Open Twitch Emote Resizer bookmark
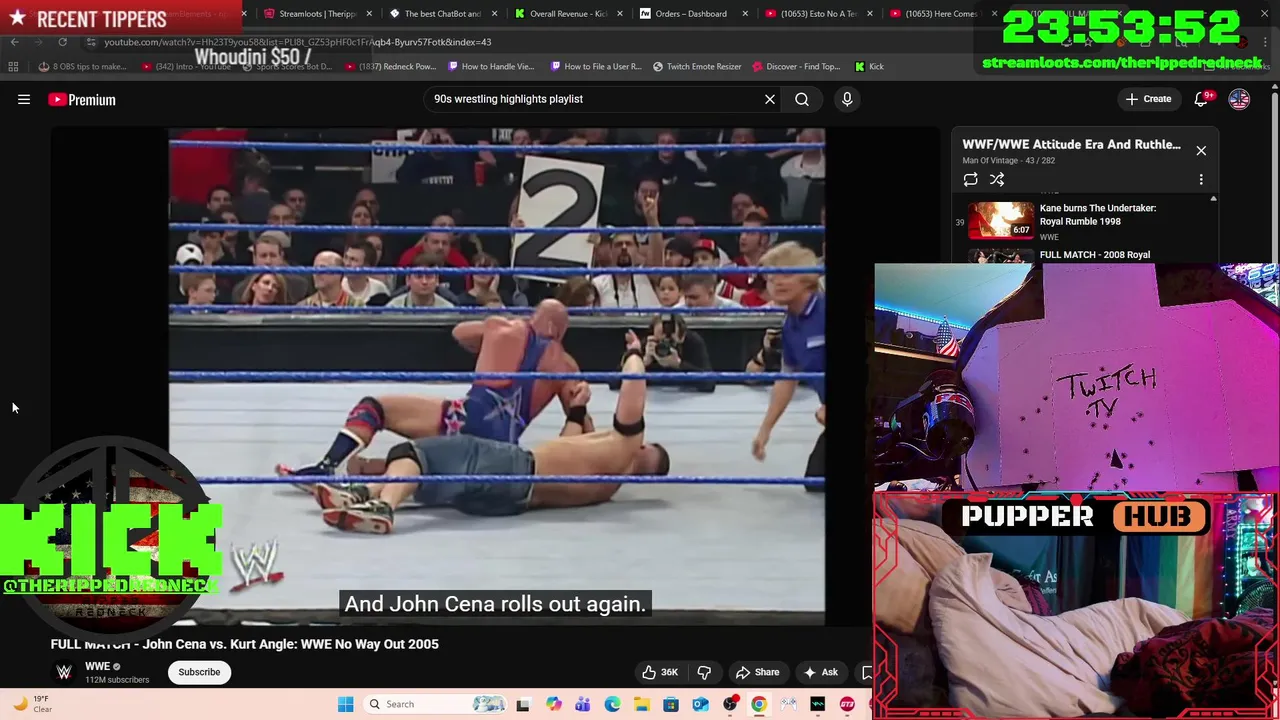 697,66
